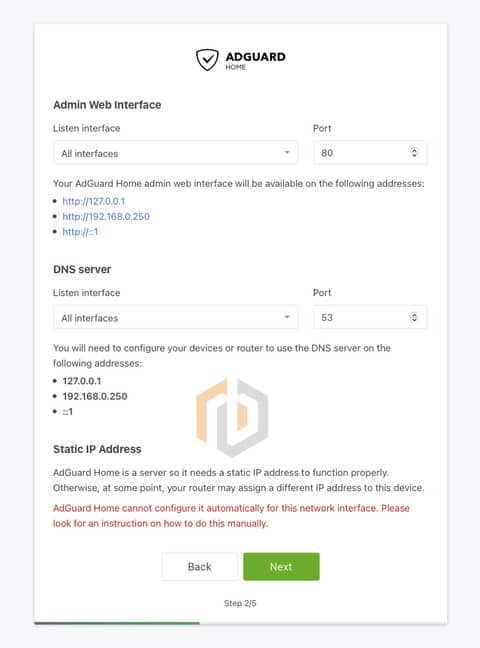This screenshot has height=648, width=480.
Task: Click the setup progress bar at bottom
Action: tap(240, 623)
